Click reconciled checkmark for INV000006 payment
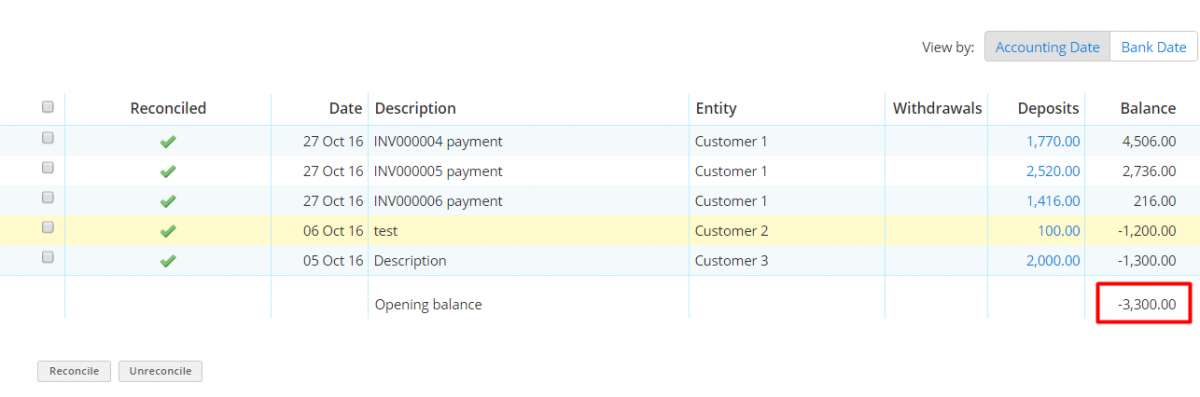Image resolution: width=1200 pixels, height=397 pixels. click(x=168, y=202)
